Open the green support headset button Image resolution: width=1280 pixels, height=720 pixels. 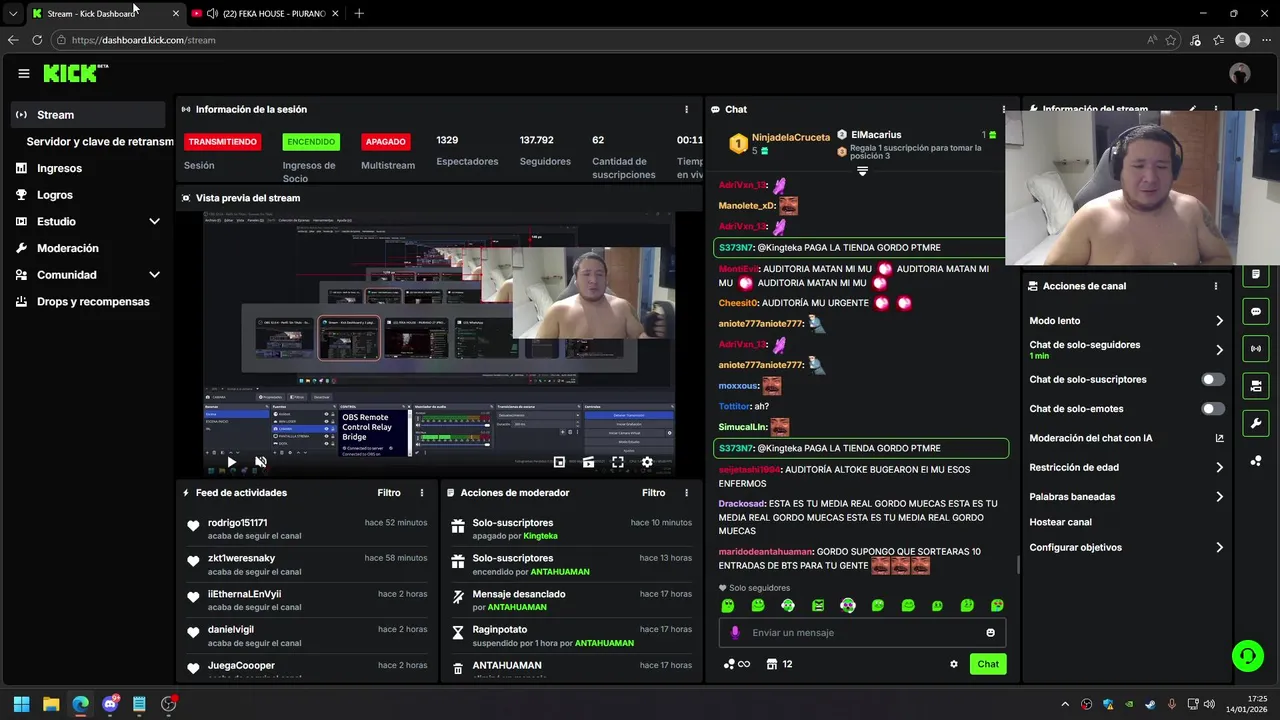click(x=1248, y=656)
